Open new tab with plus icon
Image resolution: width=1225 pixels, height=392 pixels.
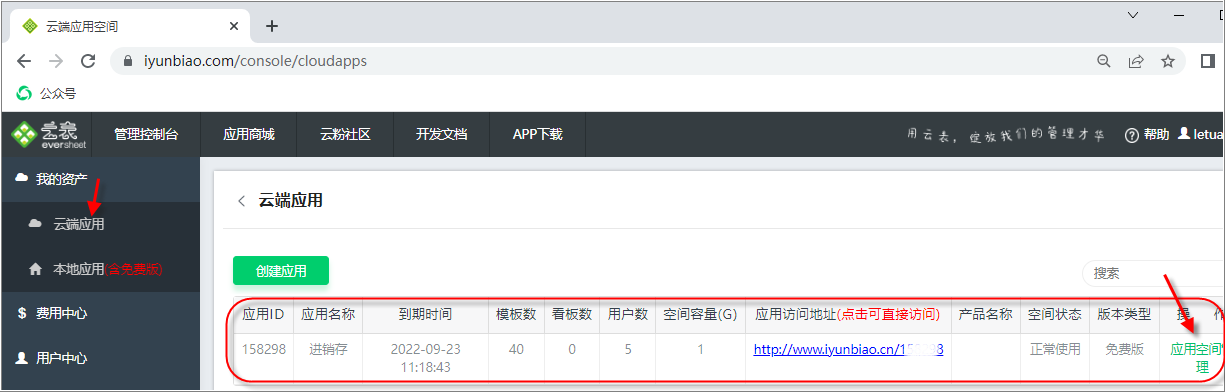[x=272, y=26]
